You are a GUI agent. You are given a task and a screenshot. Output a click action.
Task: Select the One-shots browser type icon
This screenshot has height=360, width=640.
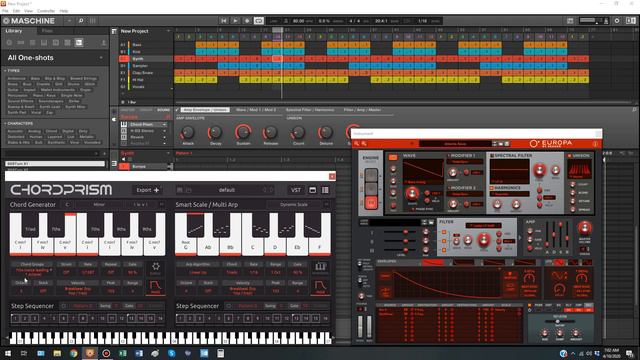(79, 42)
